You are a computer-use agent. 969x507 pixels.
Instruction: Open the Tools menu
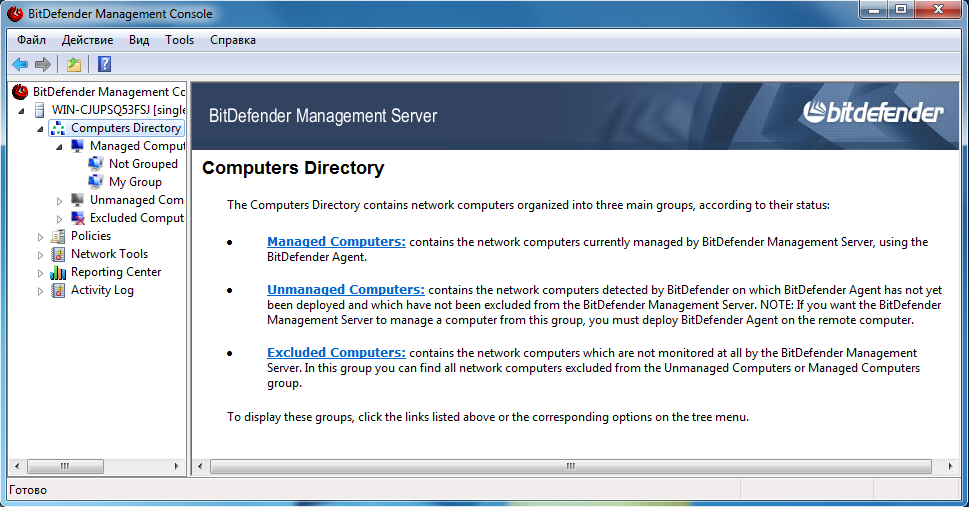pos(180,40)
